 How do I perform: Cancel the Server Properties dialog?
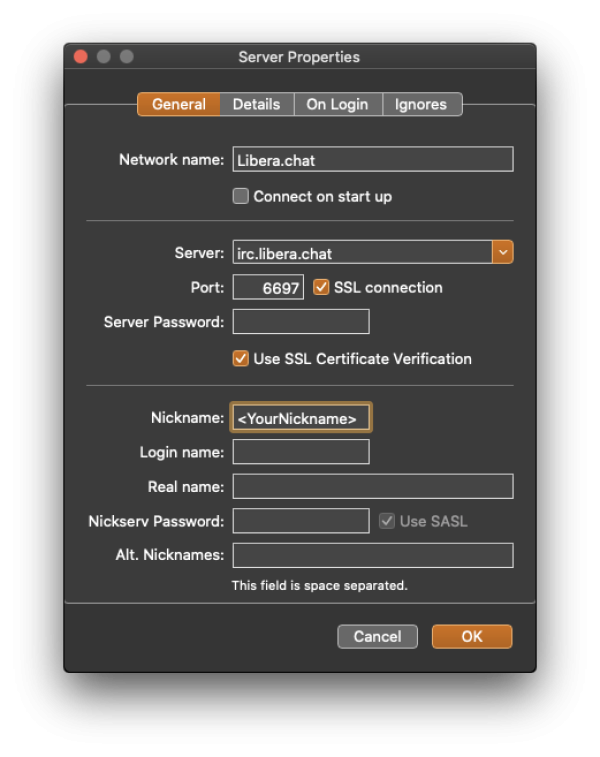coord(377,636)
